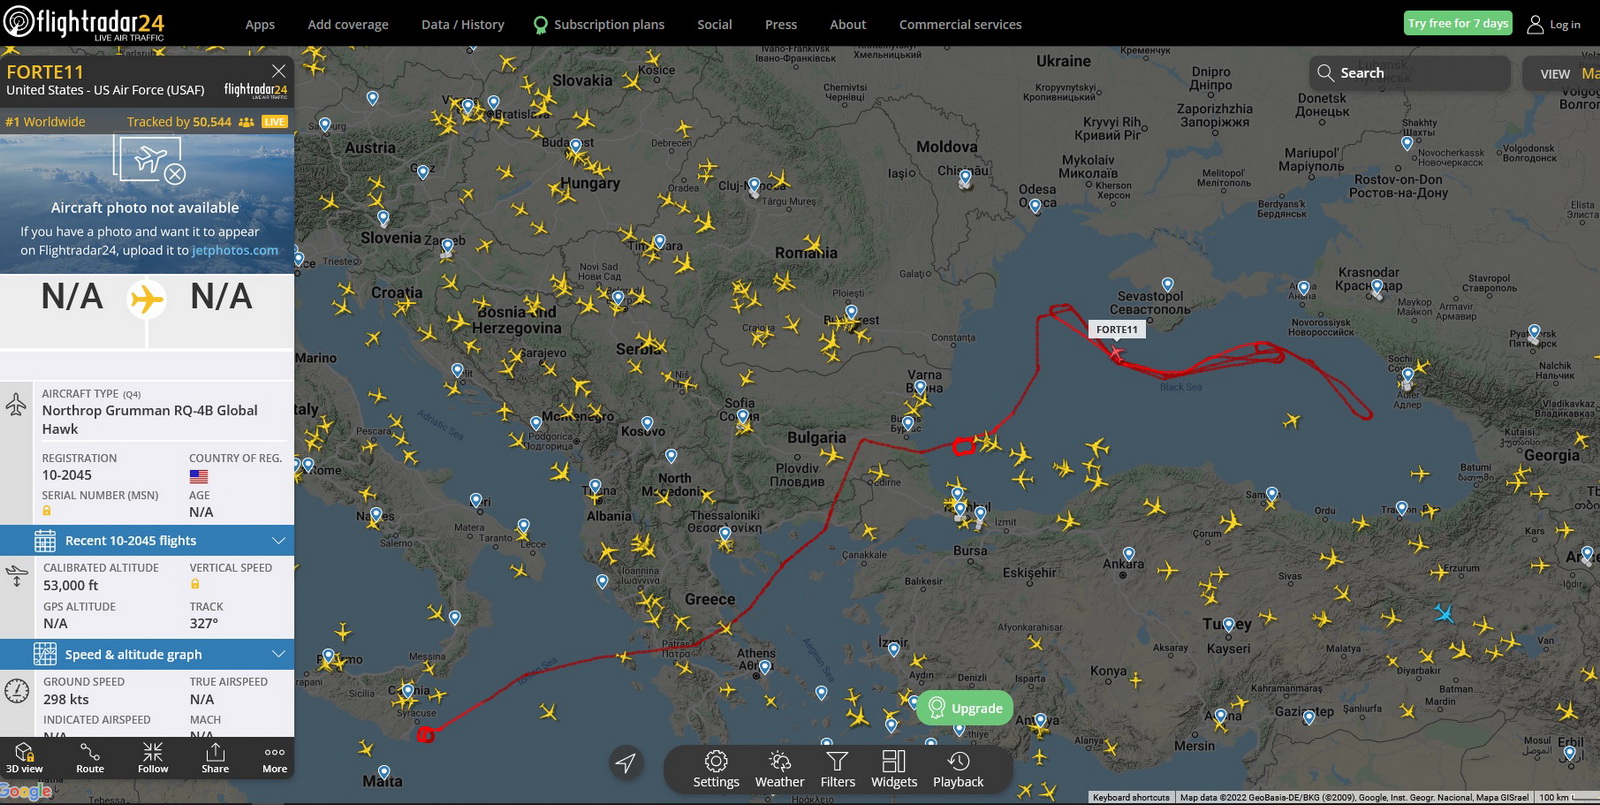Open the Filters panel
This screenshot has width=1600, height=805.
click(x=838, y=769)
